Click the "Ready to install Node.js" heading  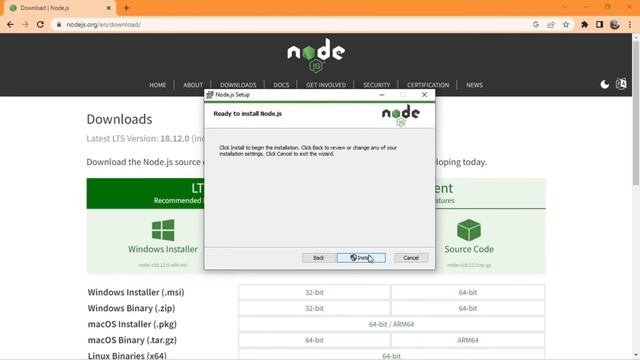pyautogui.click(x=247, y=113)
